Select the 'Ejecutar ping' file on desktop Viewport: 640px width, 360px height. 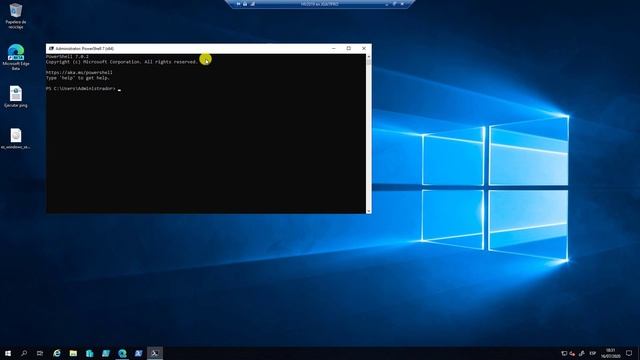click(x=16, y=97)
